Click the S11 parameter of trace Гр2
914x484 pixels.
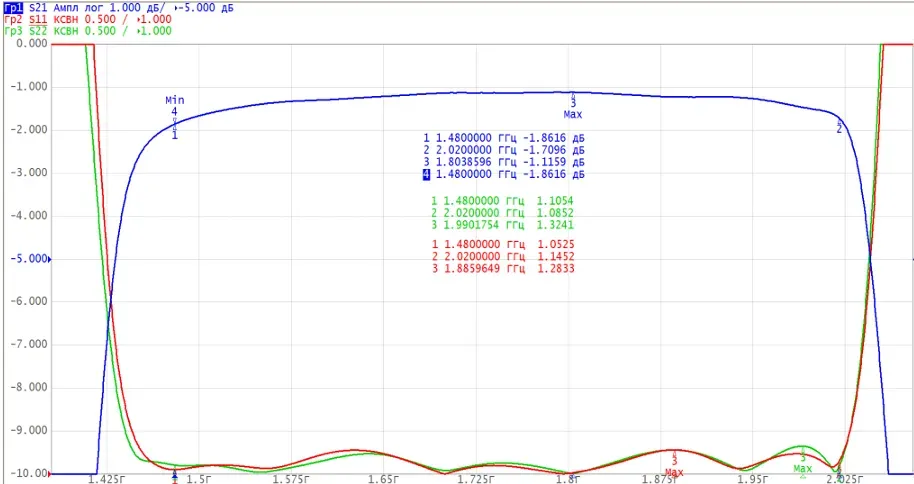point(38,19)
